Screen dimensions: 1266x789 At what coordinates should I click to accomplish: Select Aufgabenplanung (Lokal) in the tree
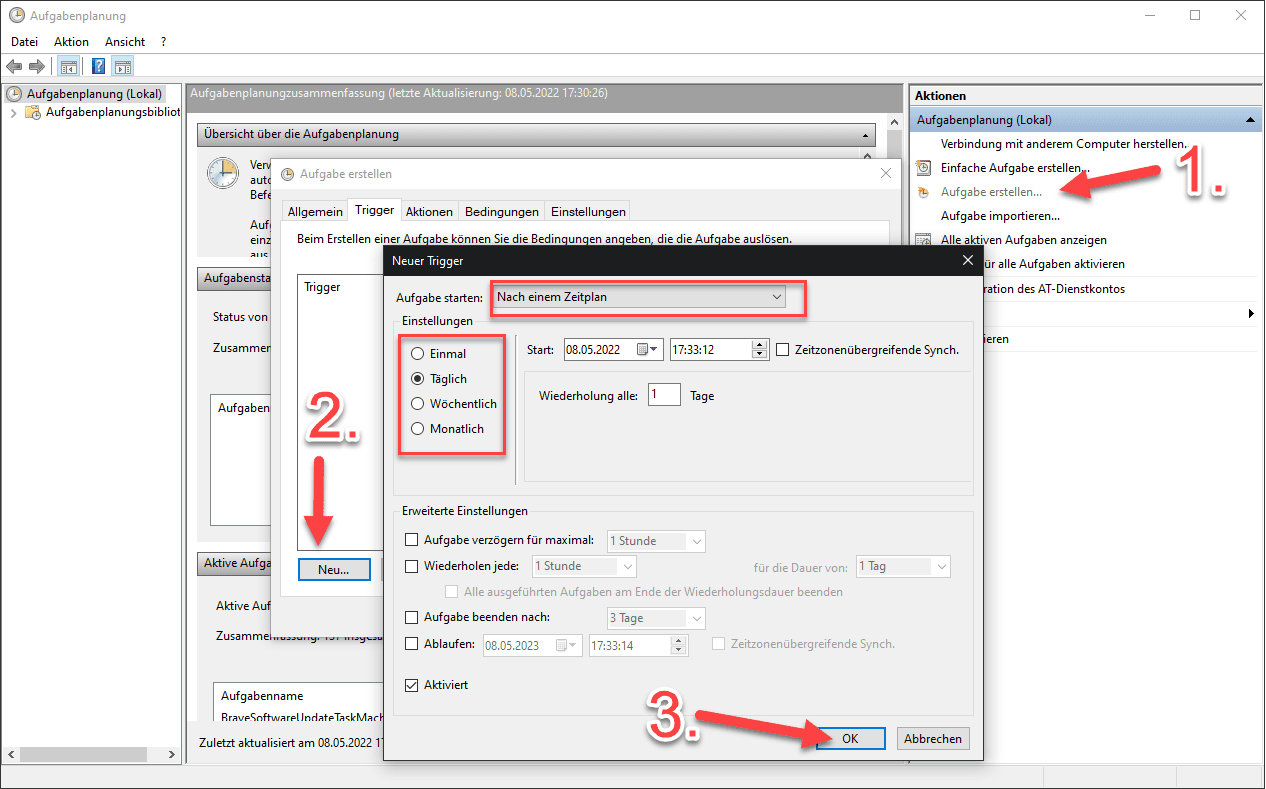94,94
